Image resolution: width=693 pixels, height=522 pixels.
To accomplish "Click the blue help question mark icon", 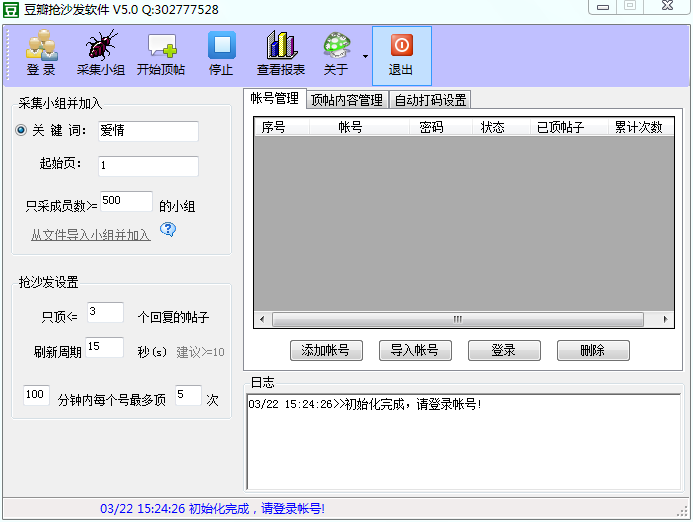I will click(x=168, y=229).
